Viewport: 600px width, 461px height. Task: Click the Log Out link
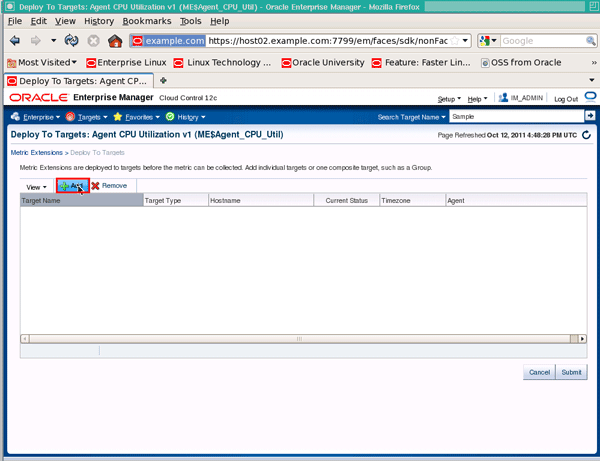[x=566, y=99]
